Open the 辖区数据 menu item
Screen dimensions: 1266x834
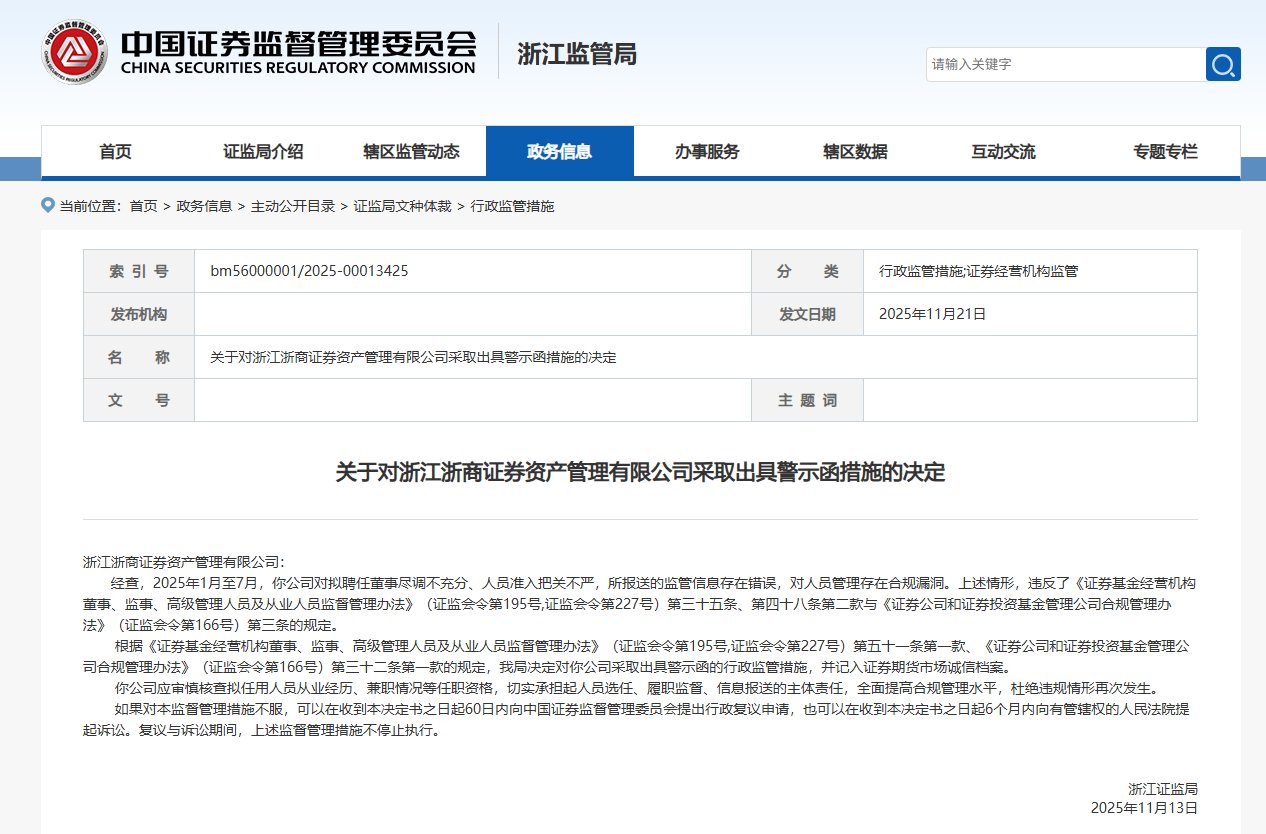click(x=857, y=151)
